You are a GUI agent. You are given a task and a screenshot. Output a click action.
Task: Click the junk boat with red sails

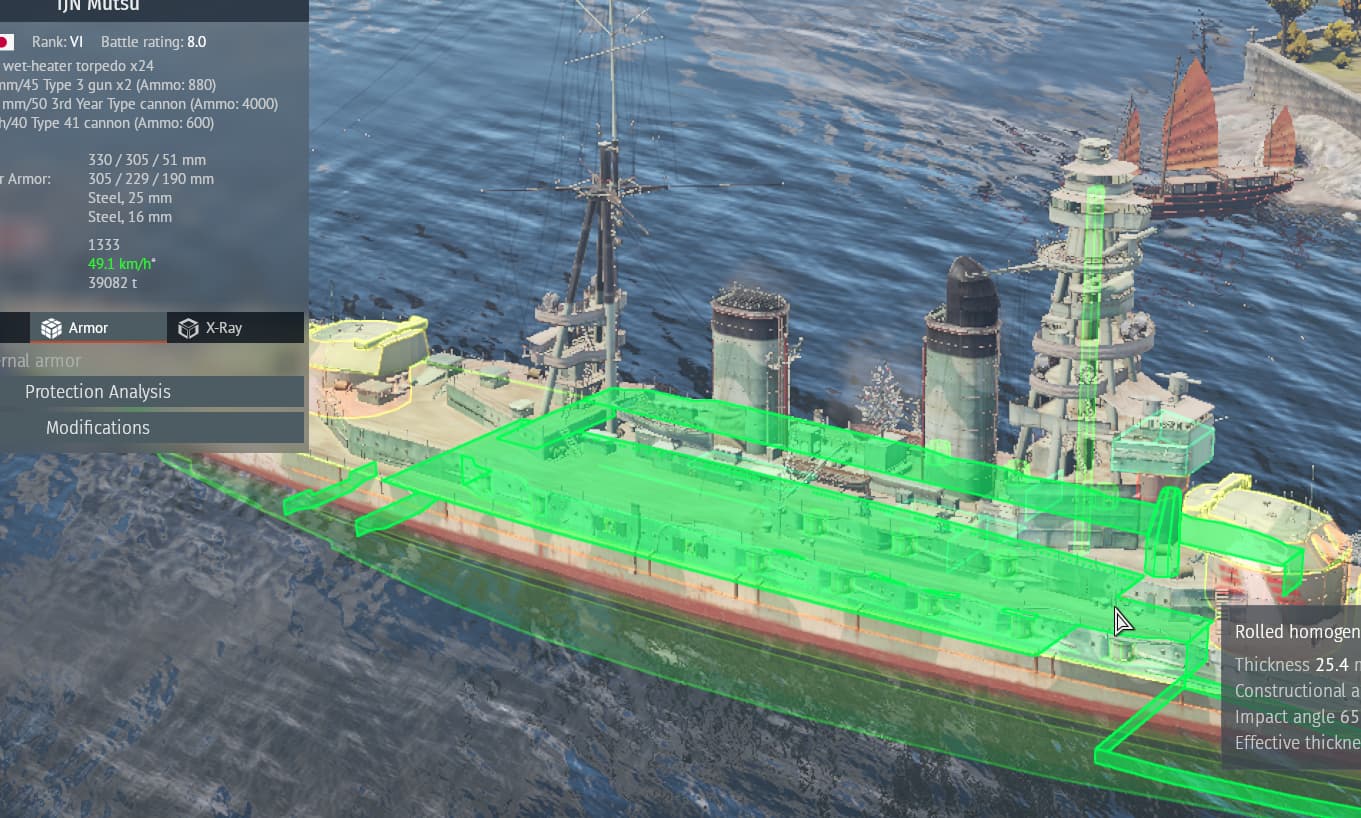(1210, 150)
